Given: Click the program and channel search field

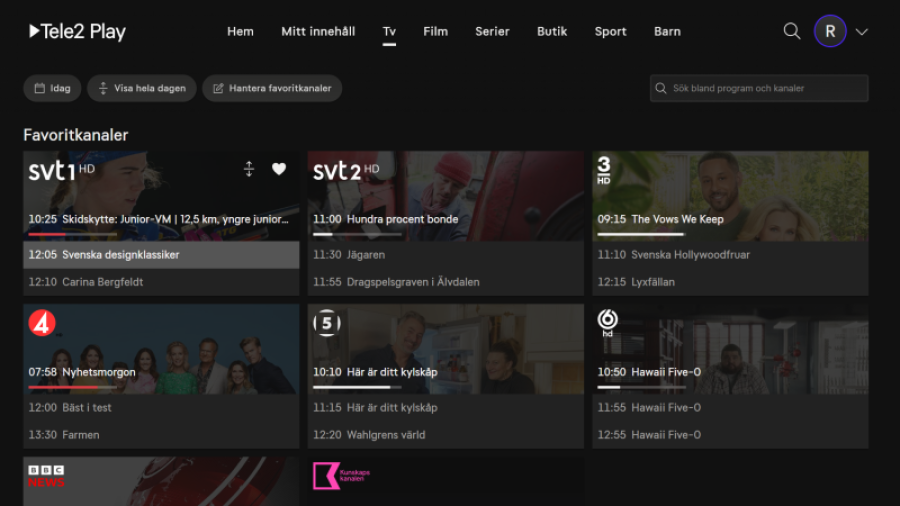Looking at the screenshot, I should click(x=760, y=88).
